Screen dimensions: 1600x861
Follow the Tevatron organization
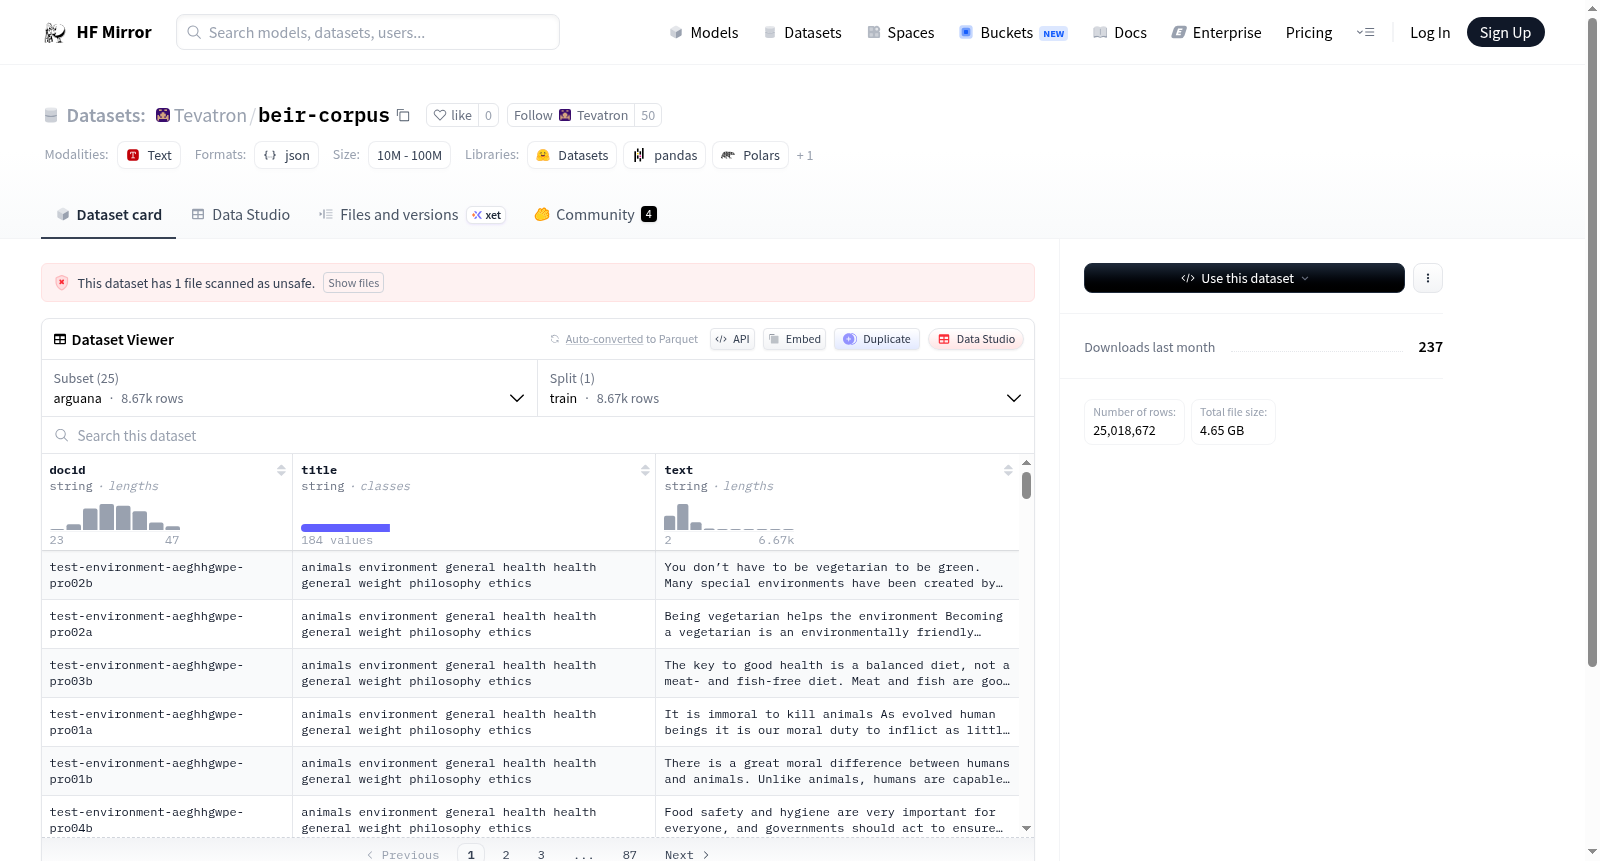click(571, 115)
